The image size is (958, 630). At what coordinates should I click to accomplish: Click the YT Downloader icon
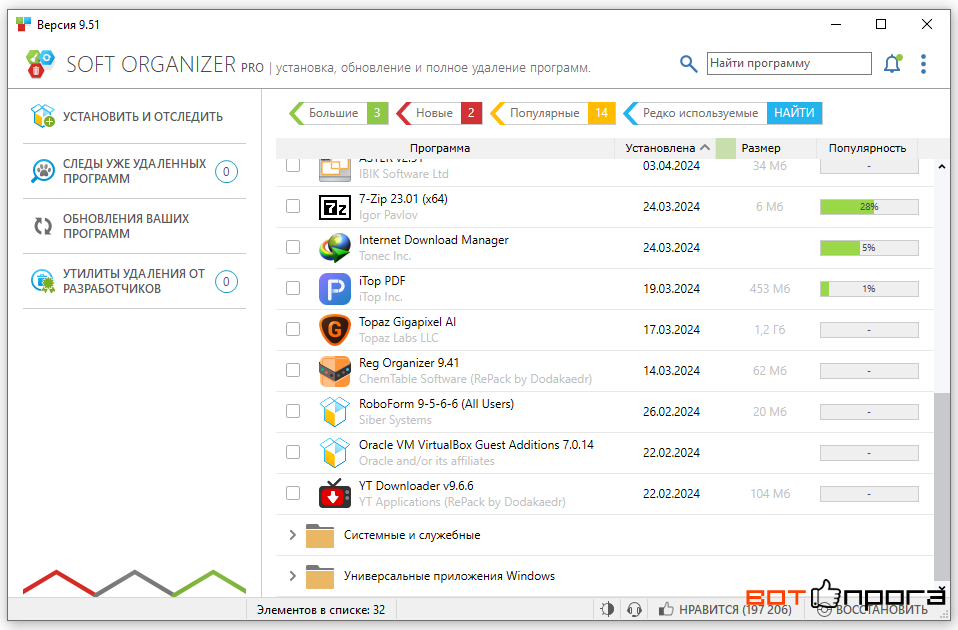pos(335,494)
